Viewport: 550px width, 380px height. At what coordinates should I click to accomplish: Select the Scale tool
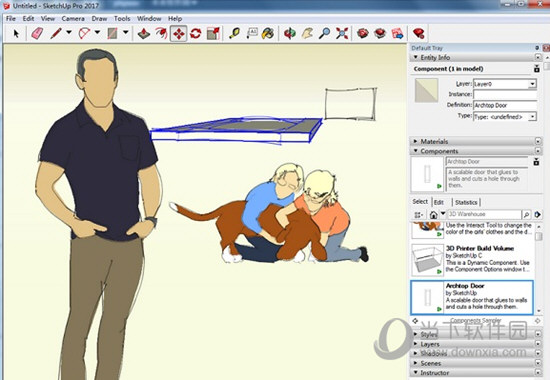pos(213,34)
